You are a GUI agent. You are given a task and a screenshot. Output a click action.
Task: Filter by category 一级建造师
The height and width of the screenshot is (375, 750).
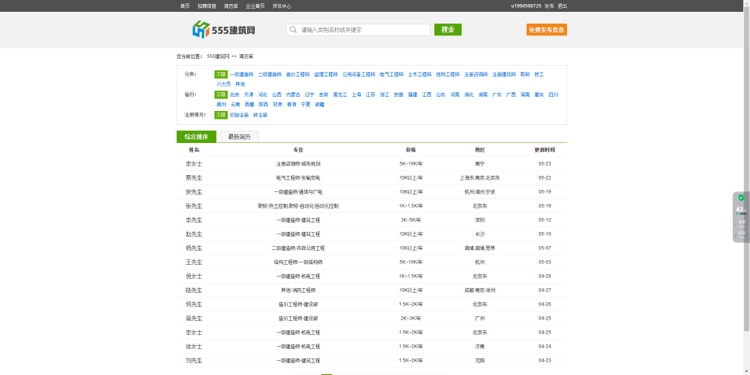coord(242,75)
